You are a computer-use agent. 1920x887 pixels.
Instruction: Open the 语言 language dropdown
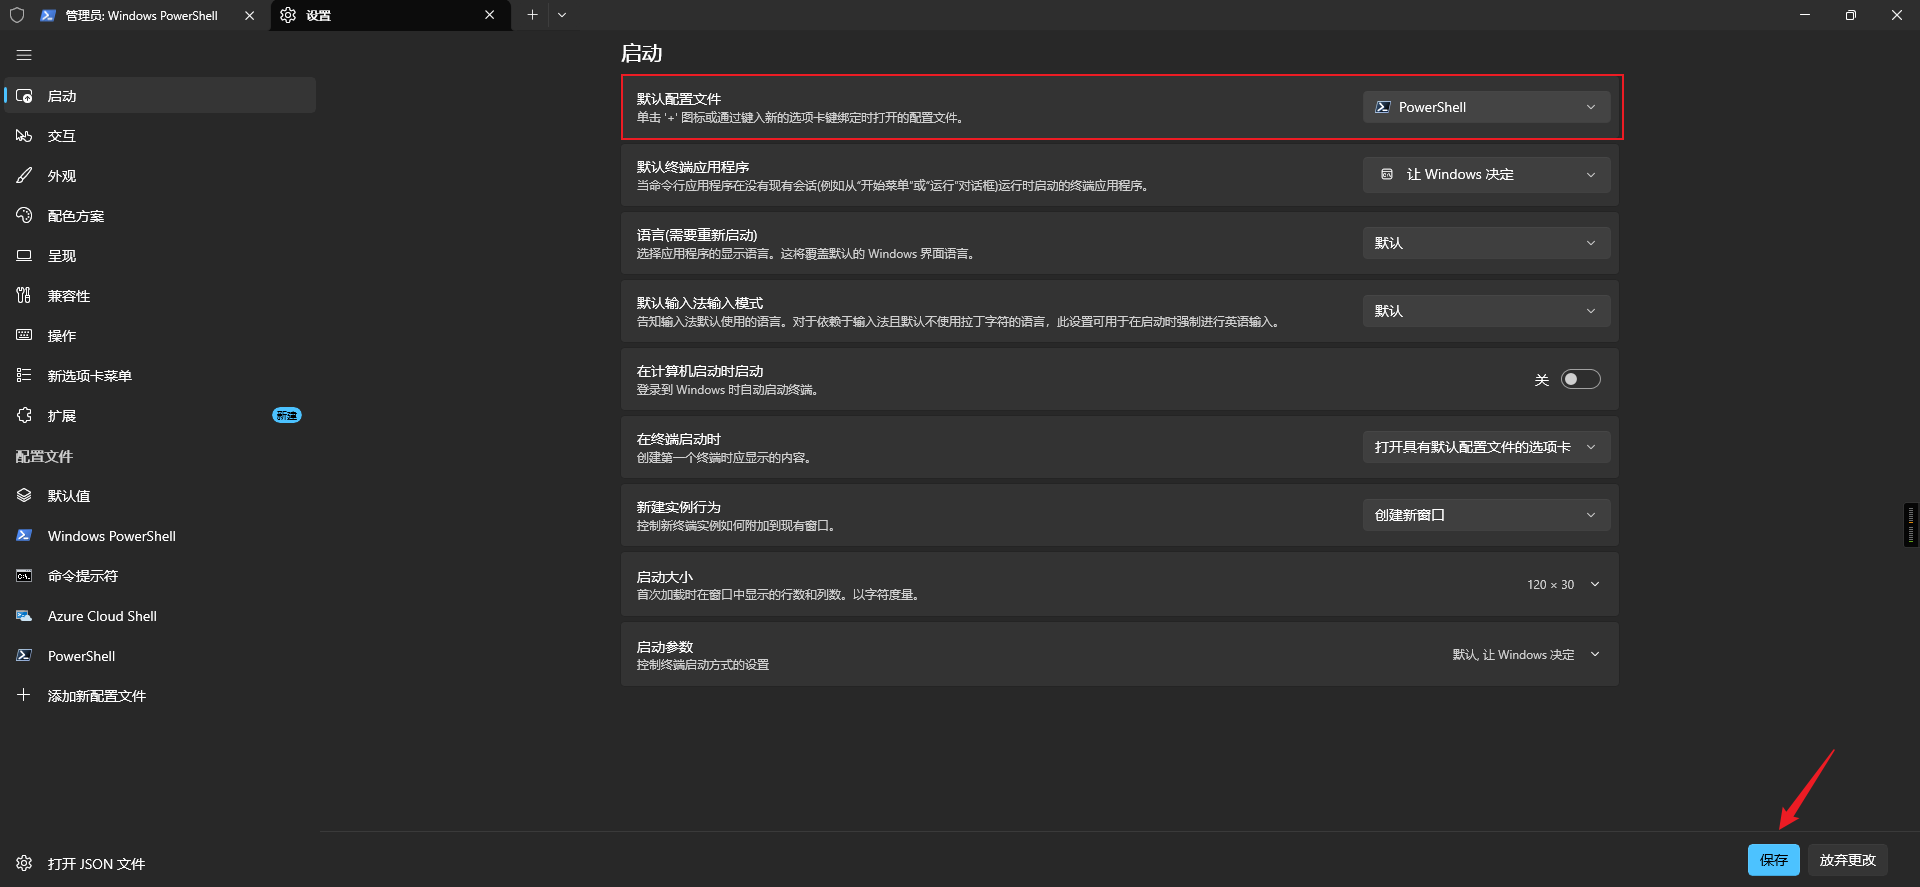1486,243
